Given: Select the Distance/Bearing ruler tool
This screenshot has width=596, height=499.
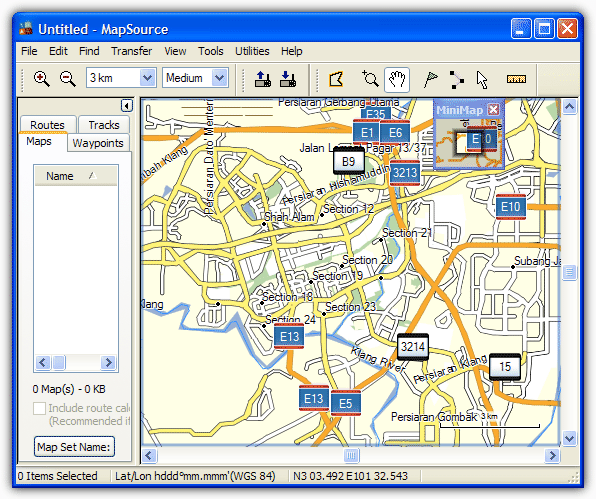Looking at the screenshot, I should pos(516,79).
